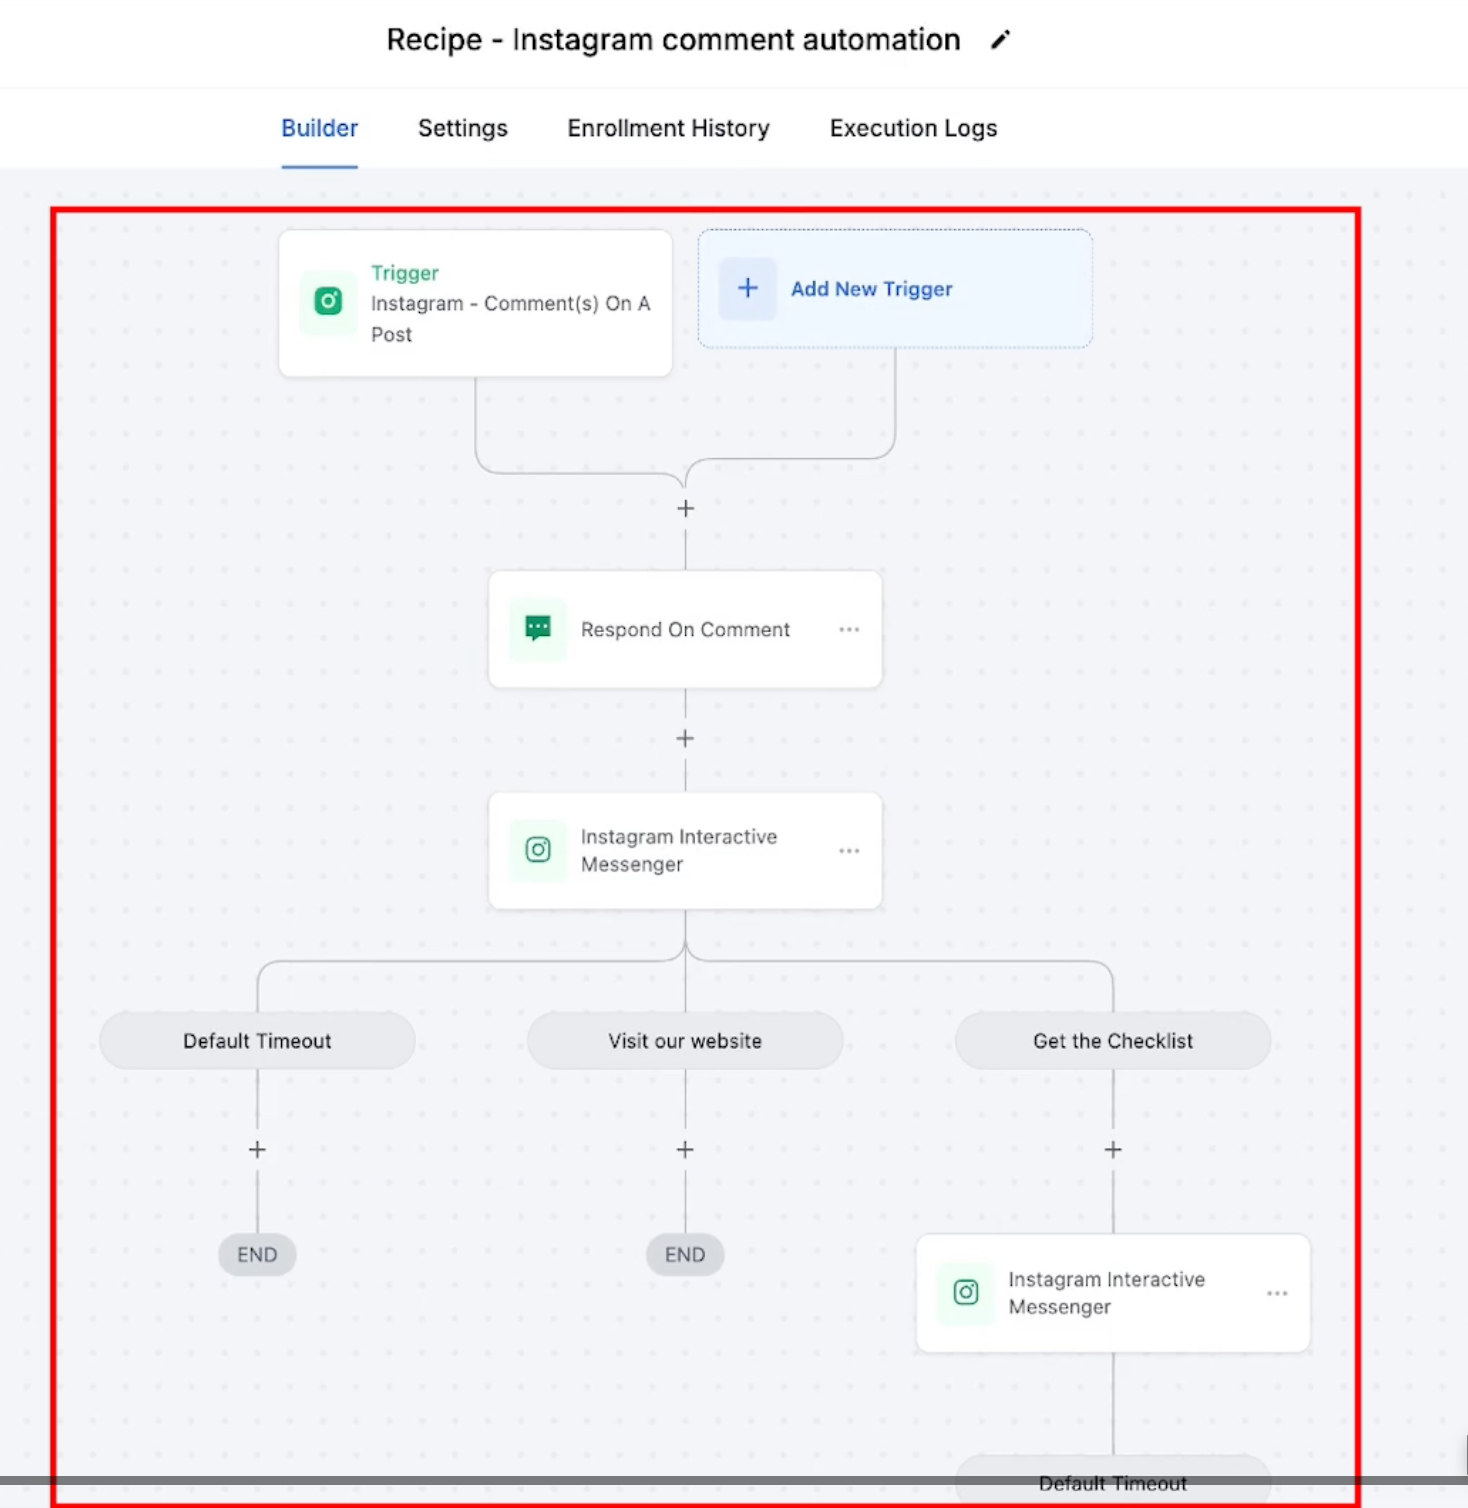Viewport: 1468px width, 1508px height.
Task: Add a step under Default Timeout branch
Action: 257,1150
